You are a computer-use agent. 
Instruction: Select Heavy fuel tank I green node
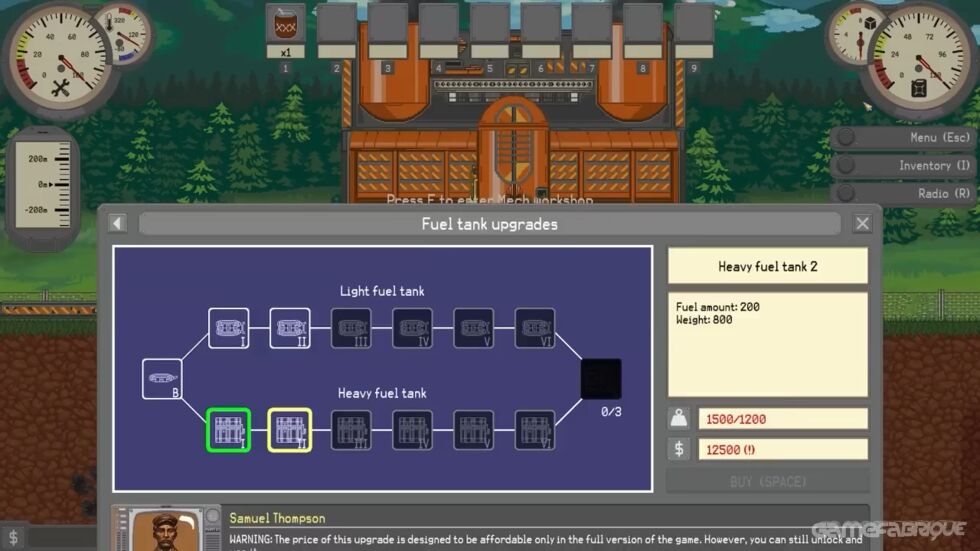click(229, 430)
